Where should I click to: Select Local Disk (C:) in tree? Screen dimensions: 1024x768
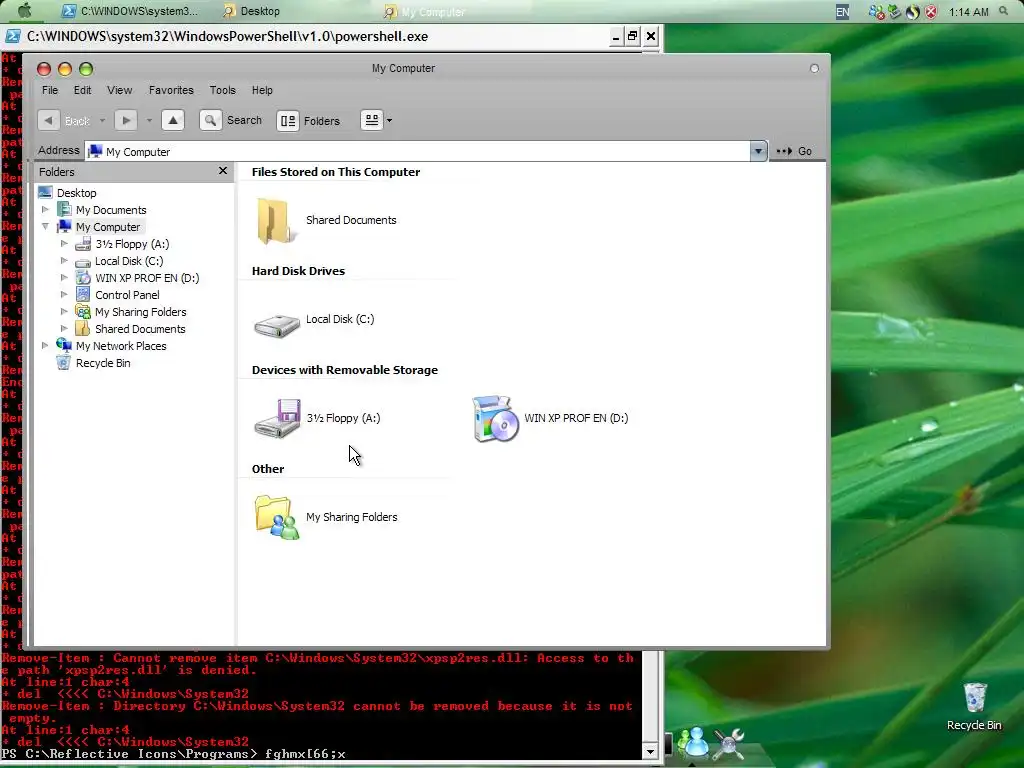point(129,261)
